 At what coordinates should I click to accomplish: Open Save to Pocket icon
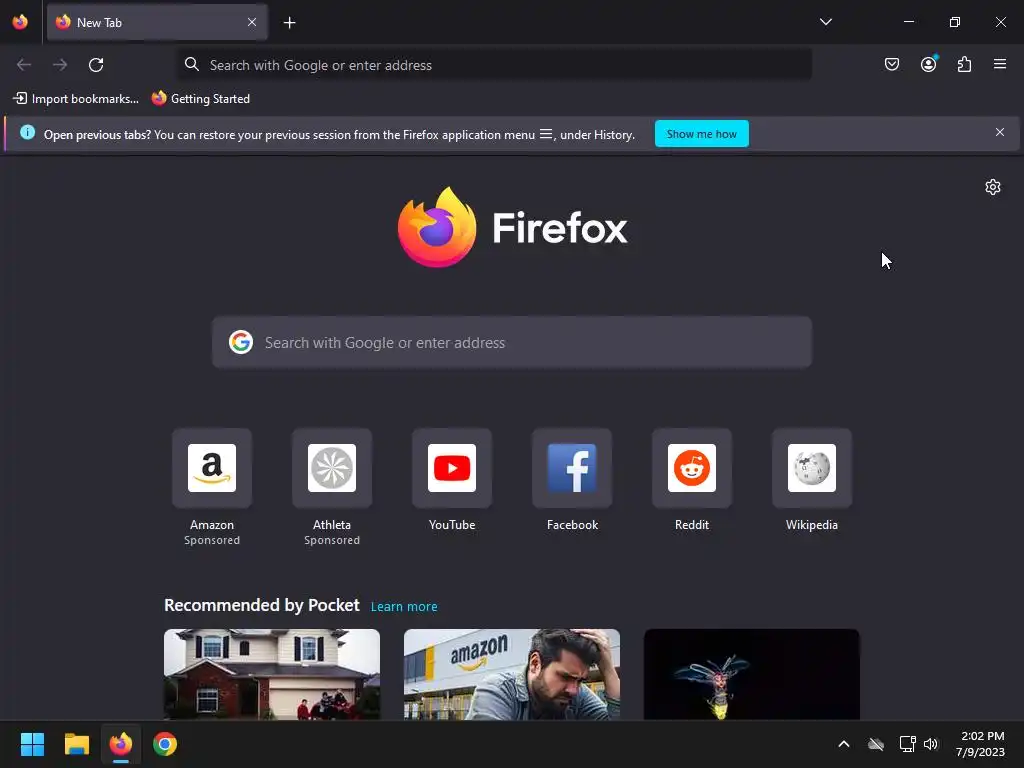click(x=891, y=64)
